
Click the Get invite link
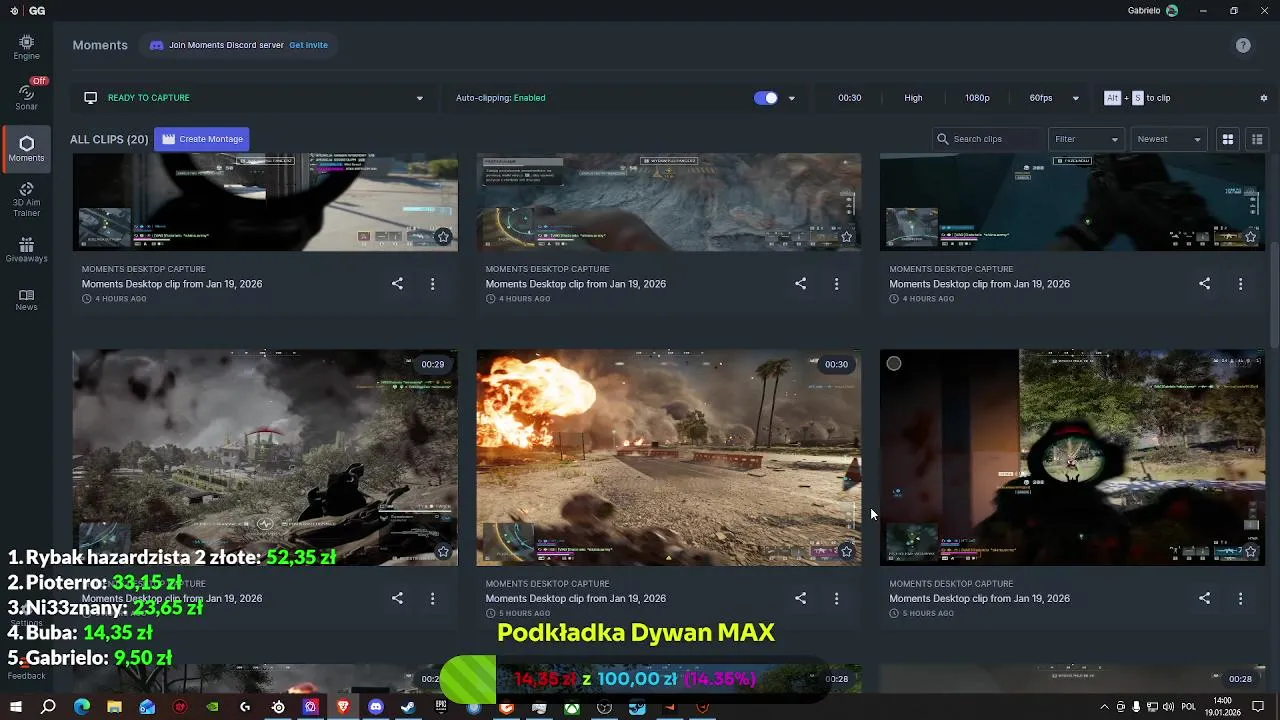(308, 45)
